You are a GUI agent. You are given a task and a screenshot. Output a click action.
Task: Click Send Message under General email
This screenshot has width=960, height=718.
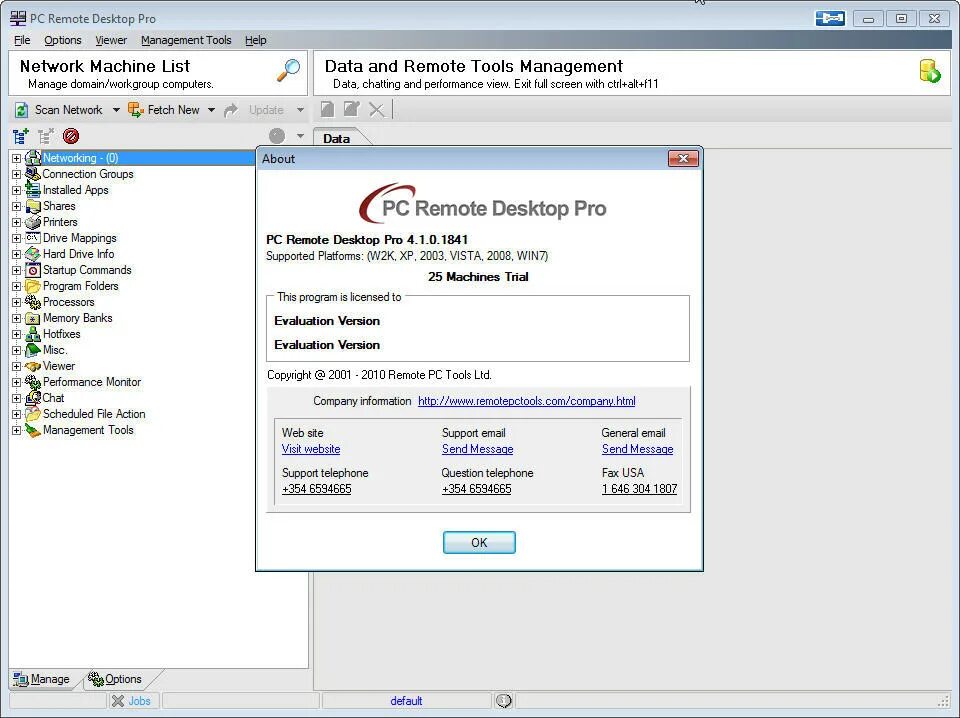[x=637, y=449]
